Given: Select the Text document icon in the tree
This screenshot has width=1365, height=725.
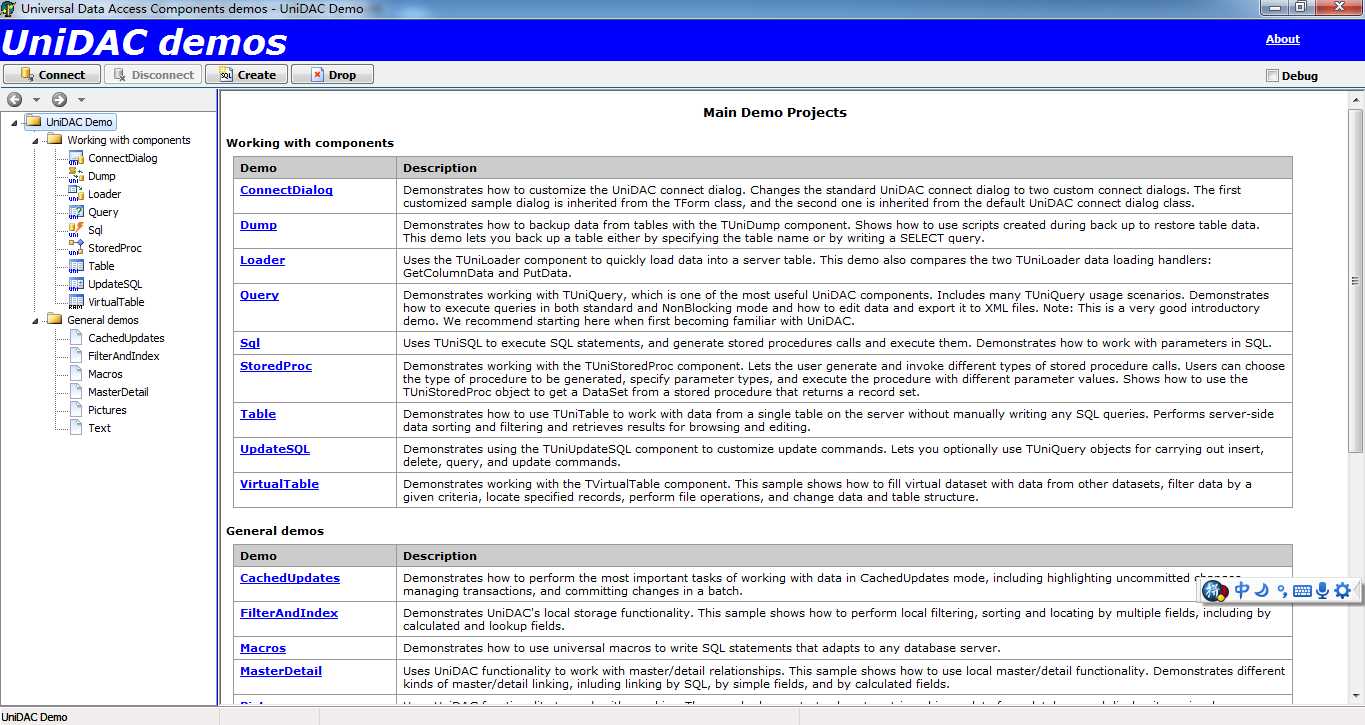Looking at the screenshot, I should (76, 428).
